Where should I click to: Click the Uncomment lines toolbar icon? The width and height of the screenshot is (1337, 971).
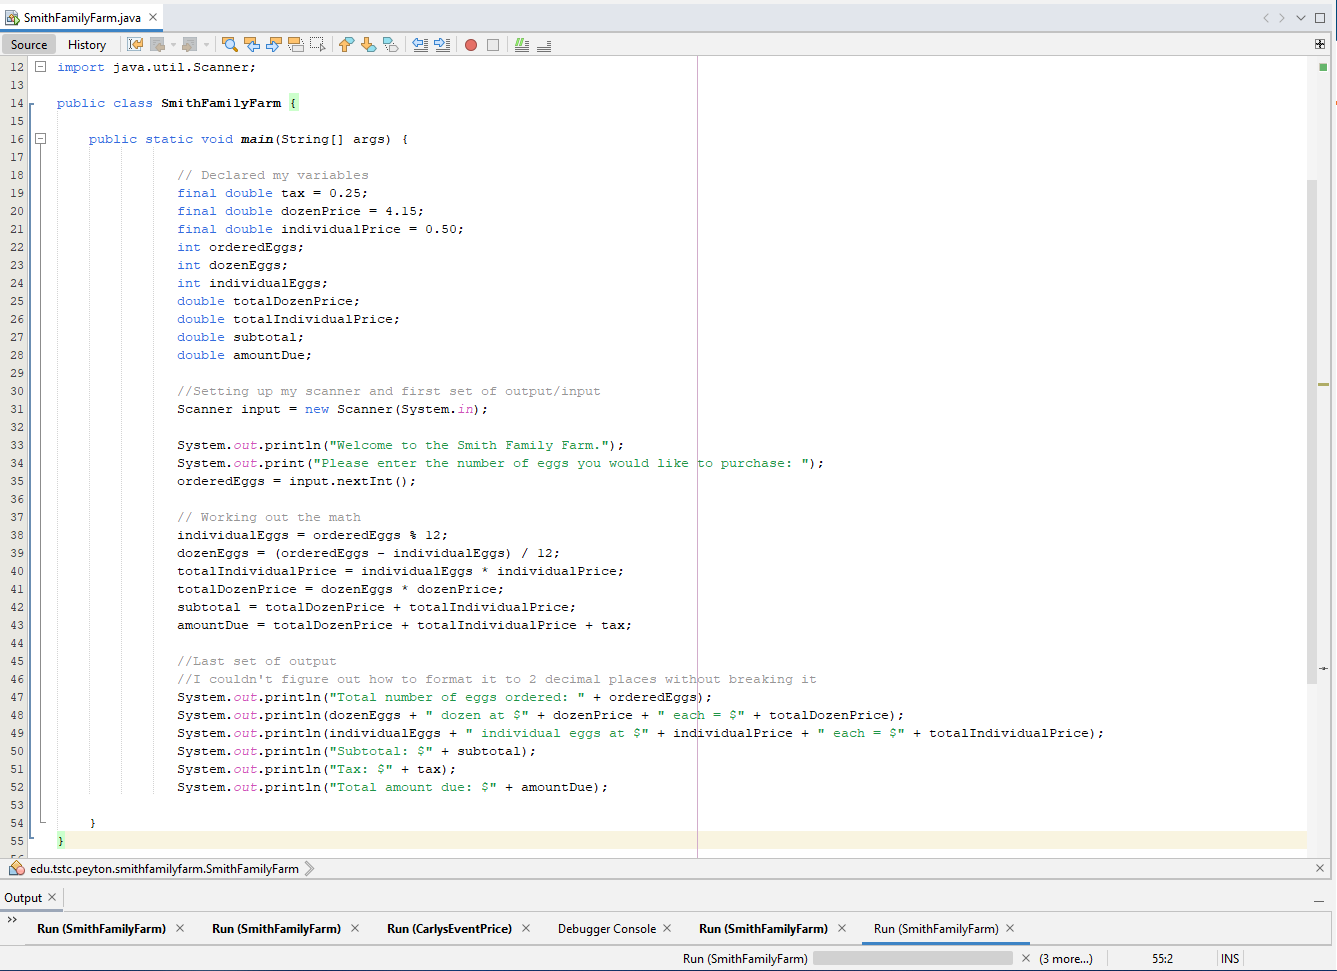(544, 45)
